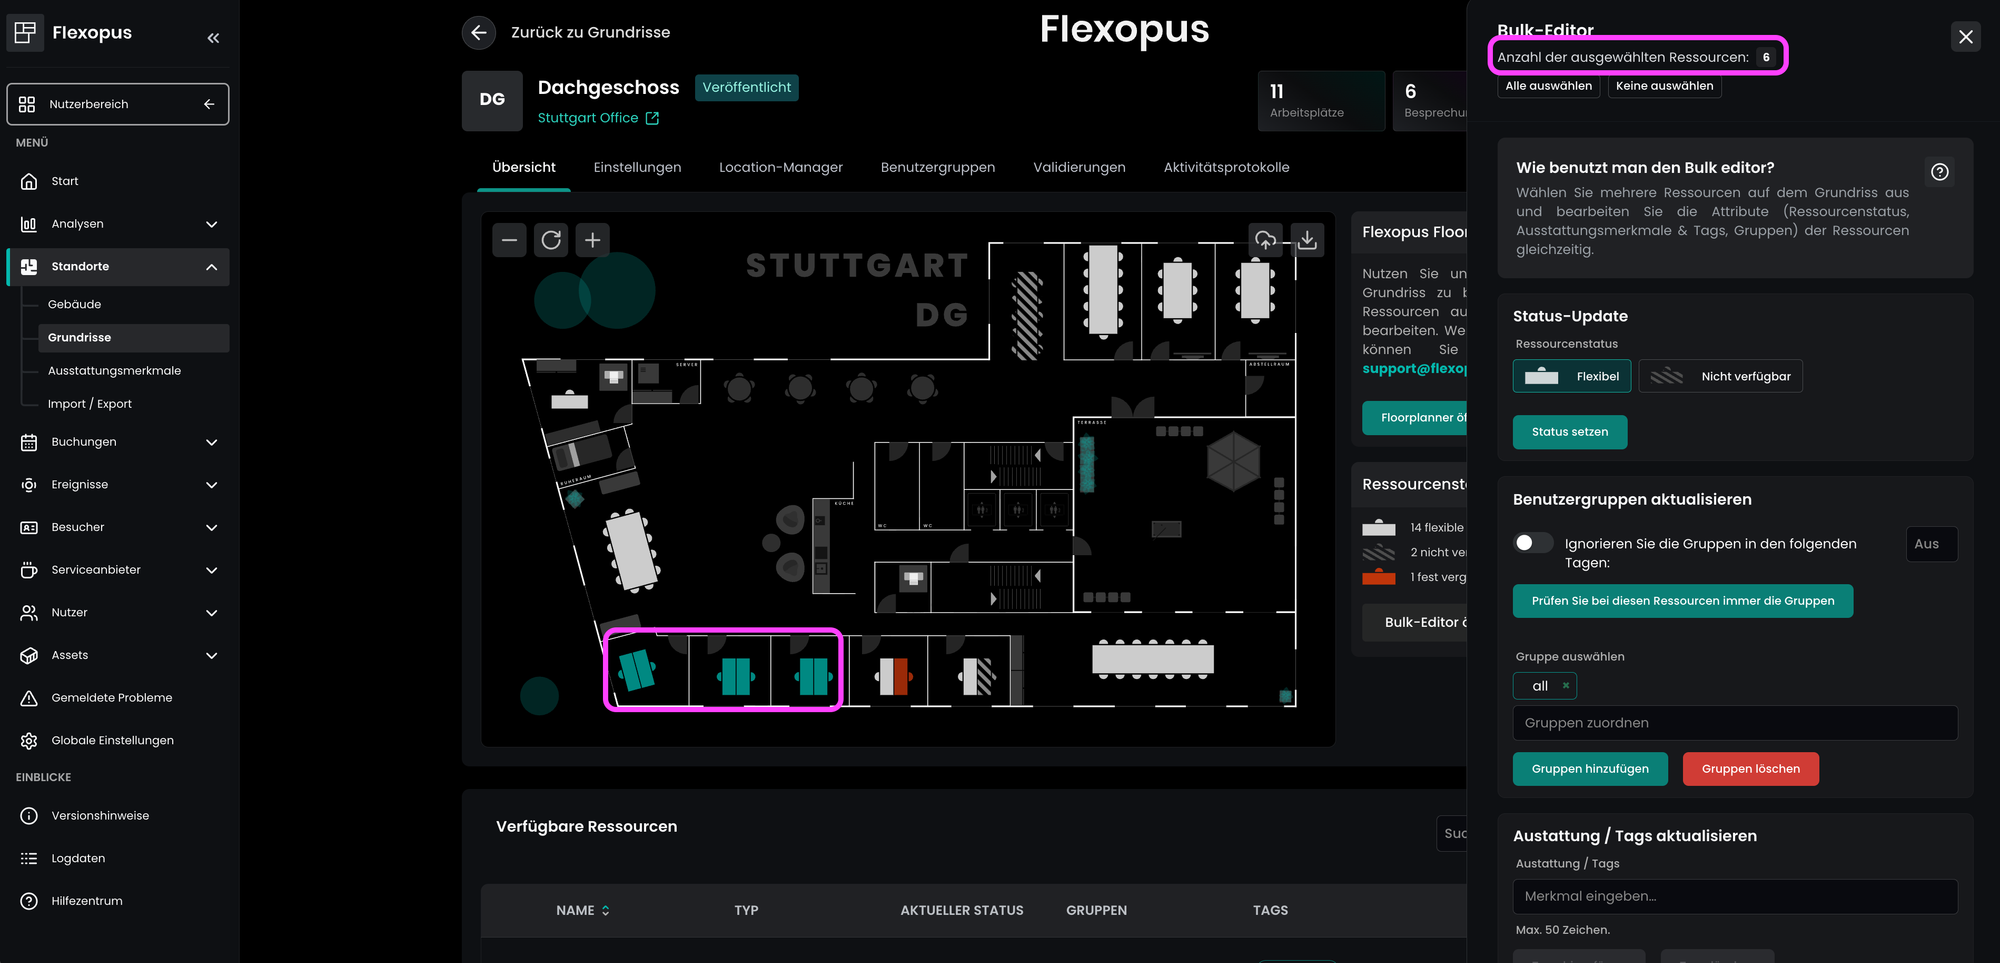The width and height of the screenshot is (2000, 963).
Task: Switch to the Einstellungen tab
Action: (637, 168)
